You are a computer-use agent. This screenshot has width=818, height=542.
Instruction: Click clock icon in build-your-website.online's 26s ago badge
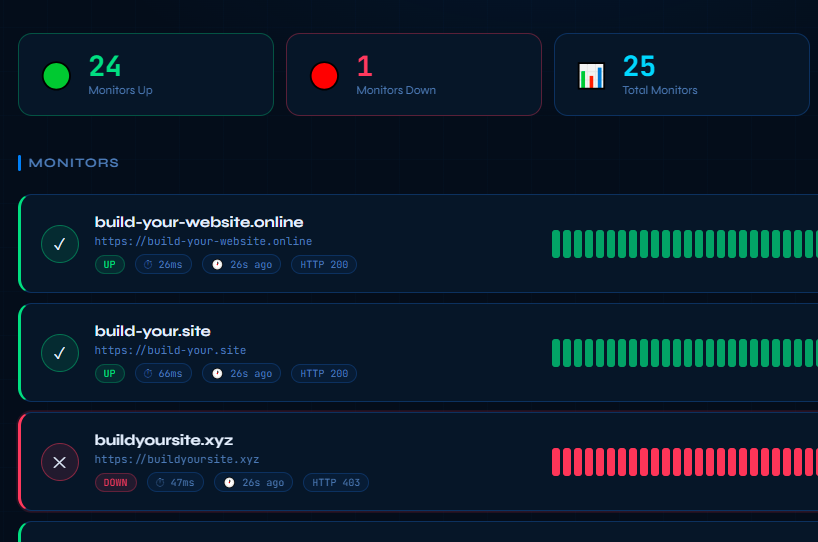click(217, 264)
